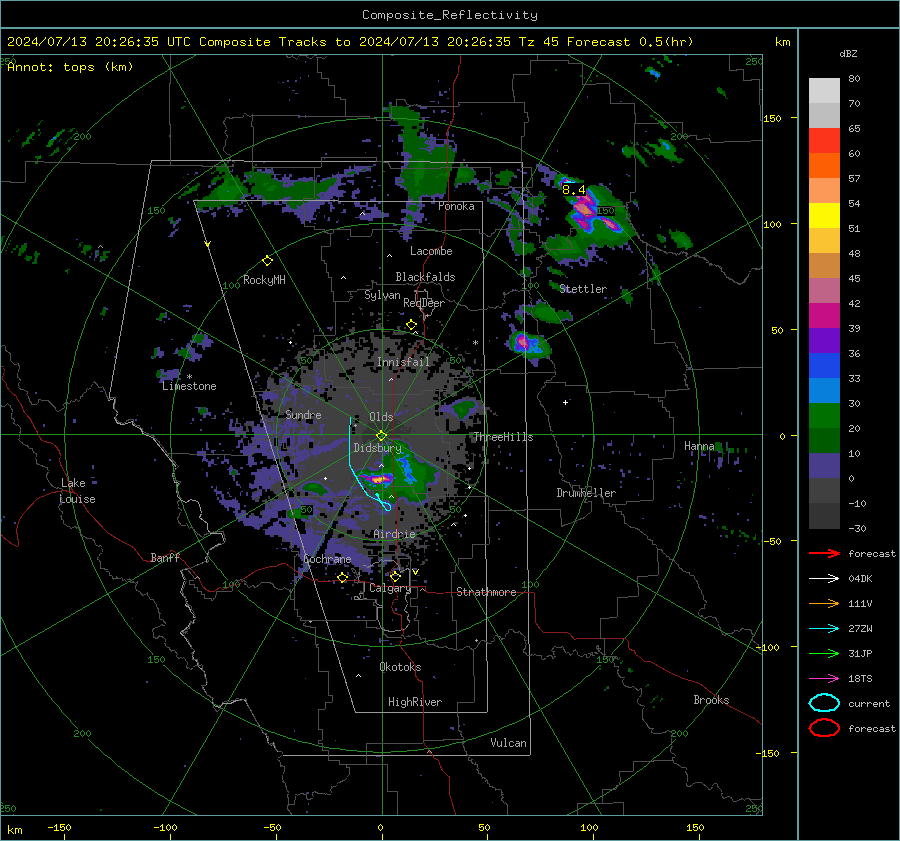
Task: Click the Banff label
Action: pos(165,557)
